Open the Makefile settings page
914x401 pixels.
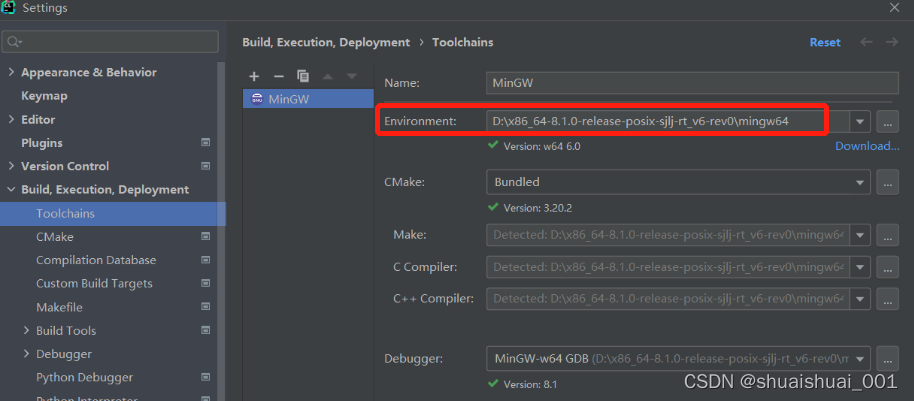click(x=59, y=307)
